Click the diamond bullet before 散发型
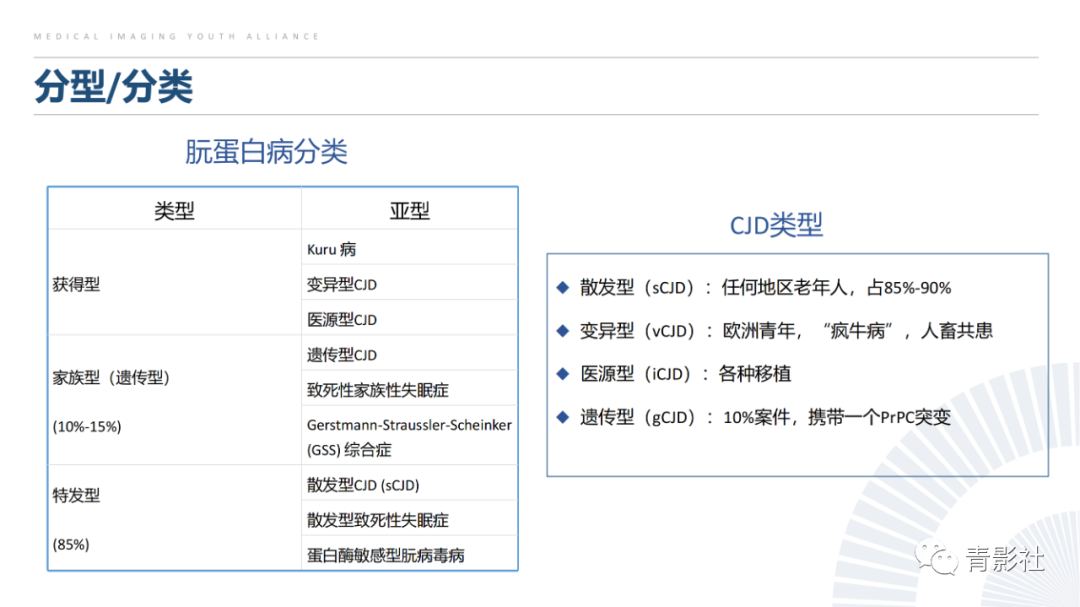Image resolution: width=1080 pixels, height=607 pixels. coord(563,287)
